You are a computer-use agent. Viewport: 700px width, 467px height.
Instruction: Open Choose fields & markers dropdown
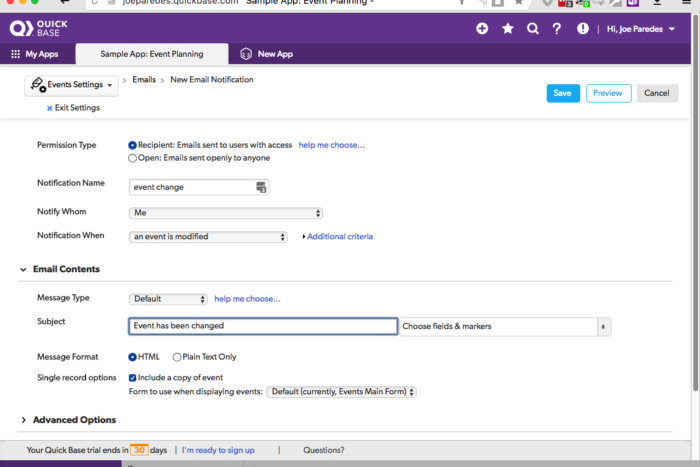505,326
